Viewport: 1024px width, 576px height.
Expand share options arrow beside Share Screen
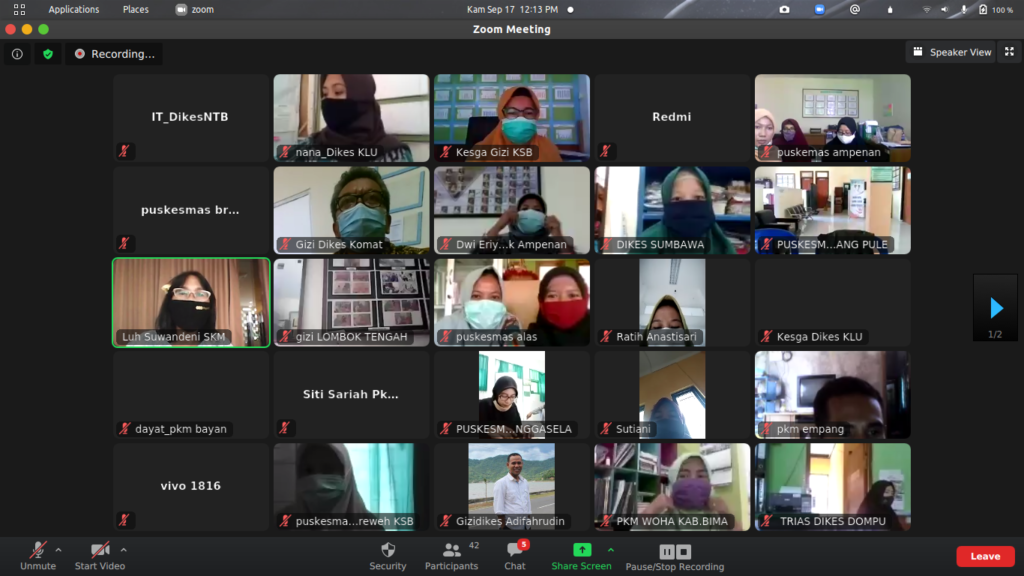pos(611,550)
